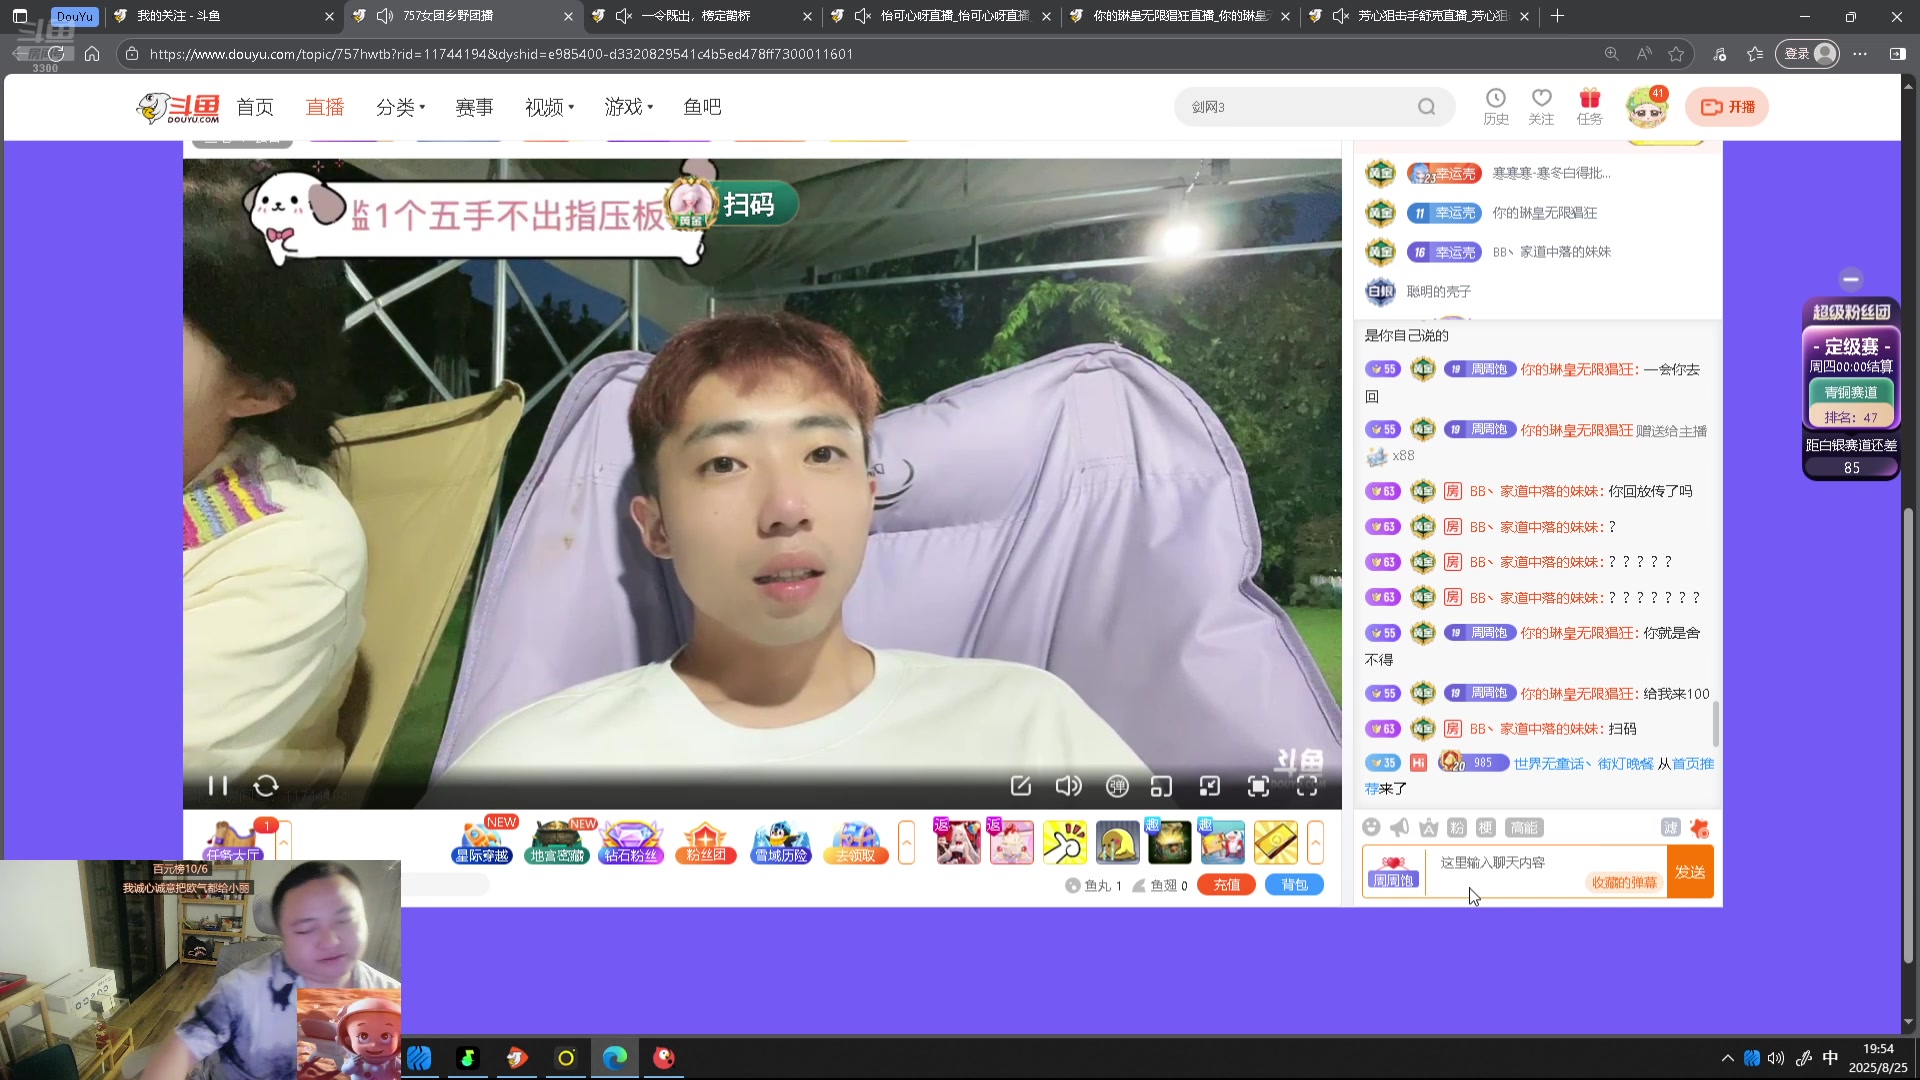Switch to web fullscreen mode icon
The height and width of the screenshot is (1080, 1920).
click(x=1258, y=786)
